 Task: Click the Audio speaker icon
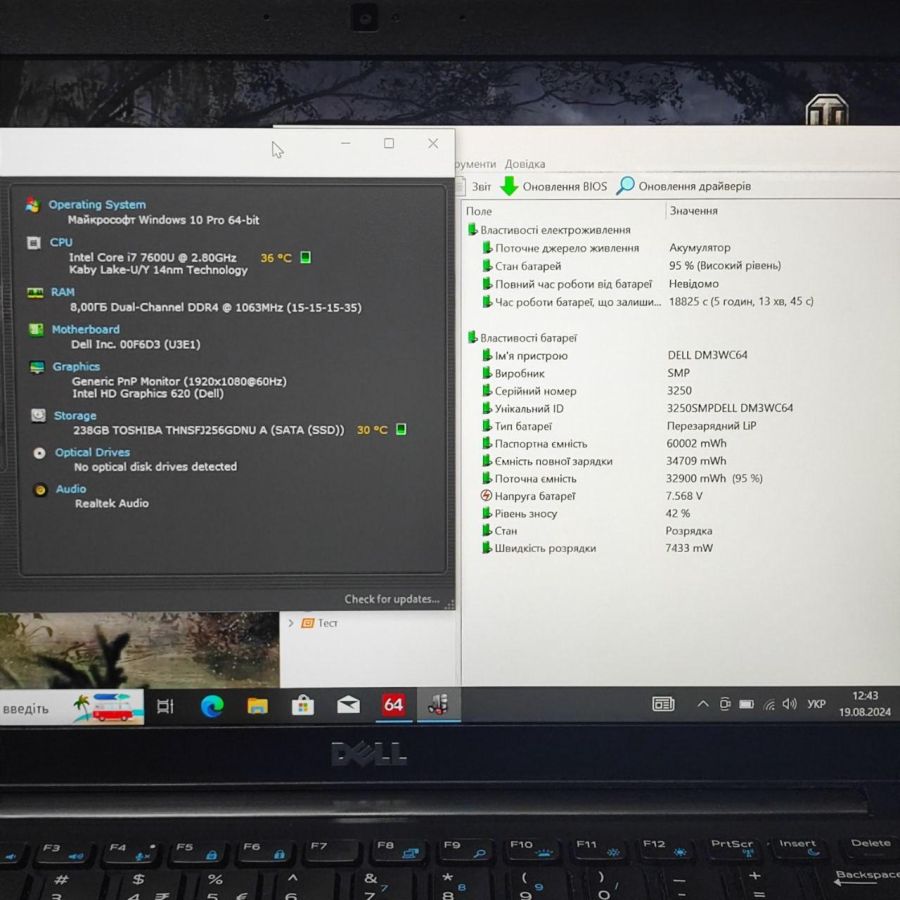[x=40, y=490]
